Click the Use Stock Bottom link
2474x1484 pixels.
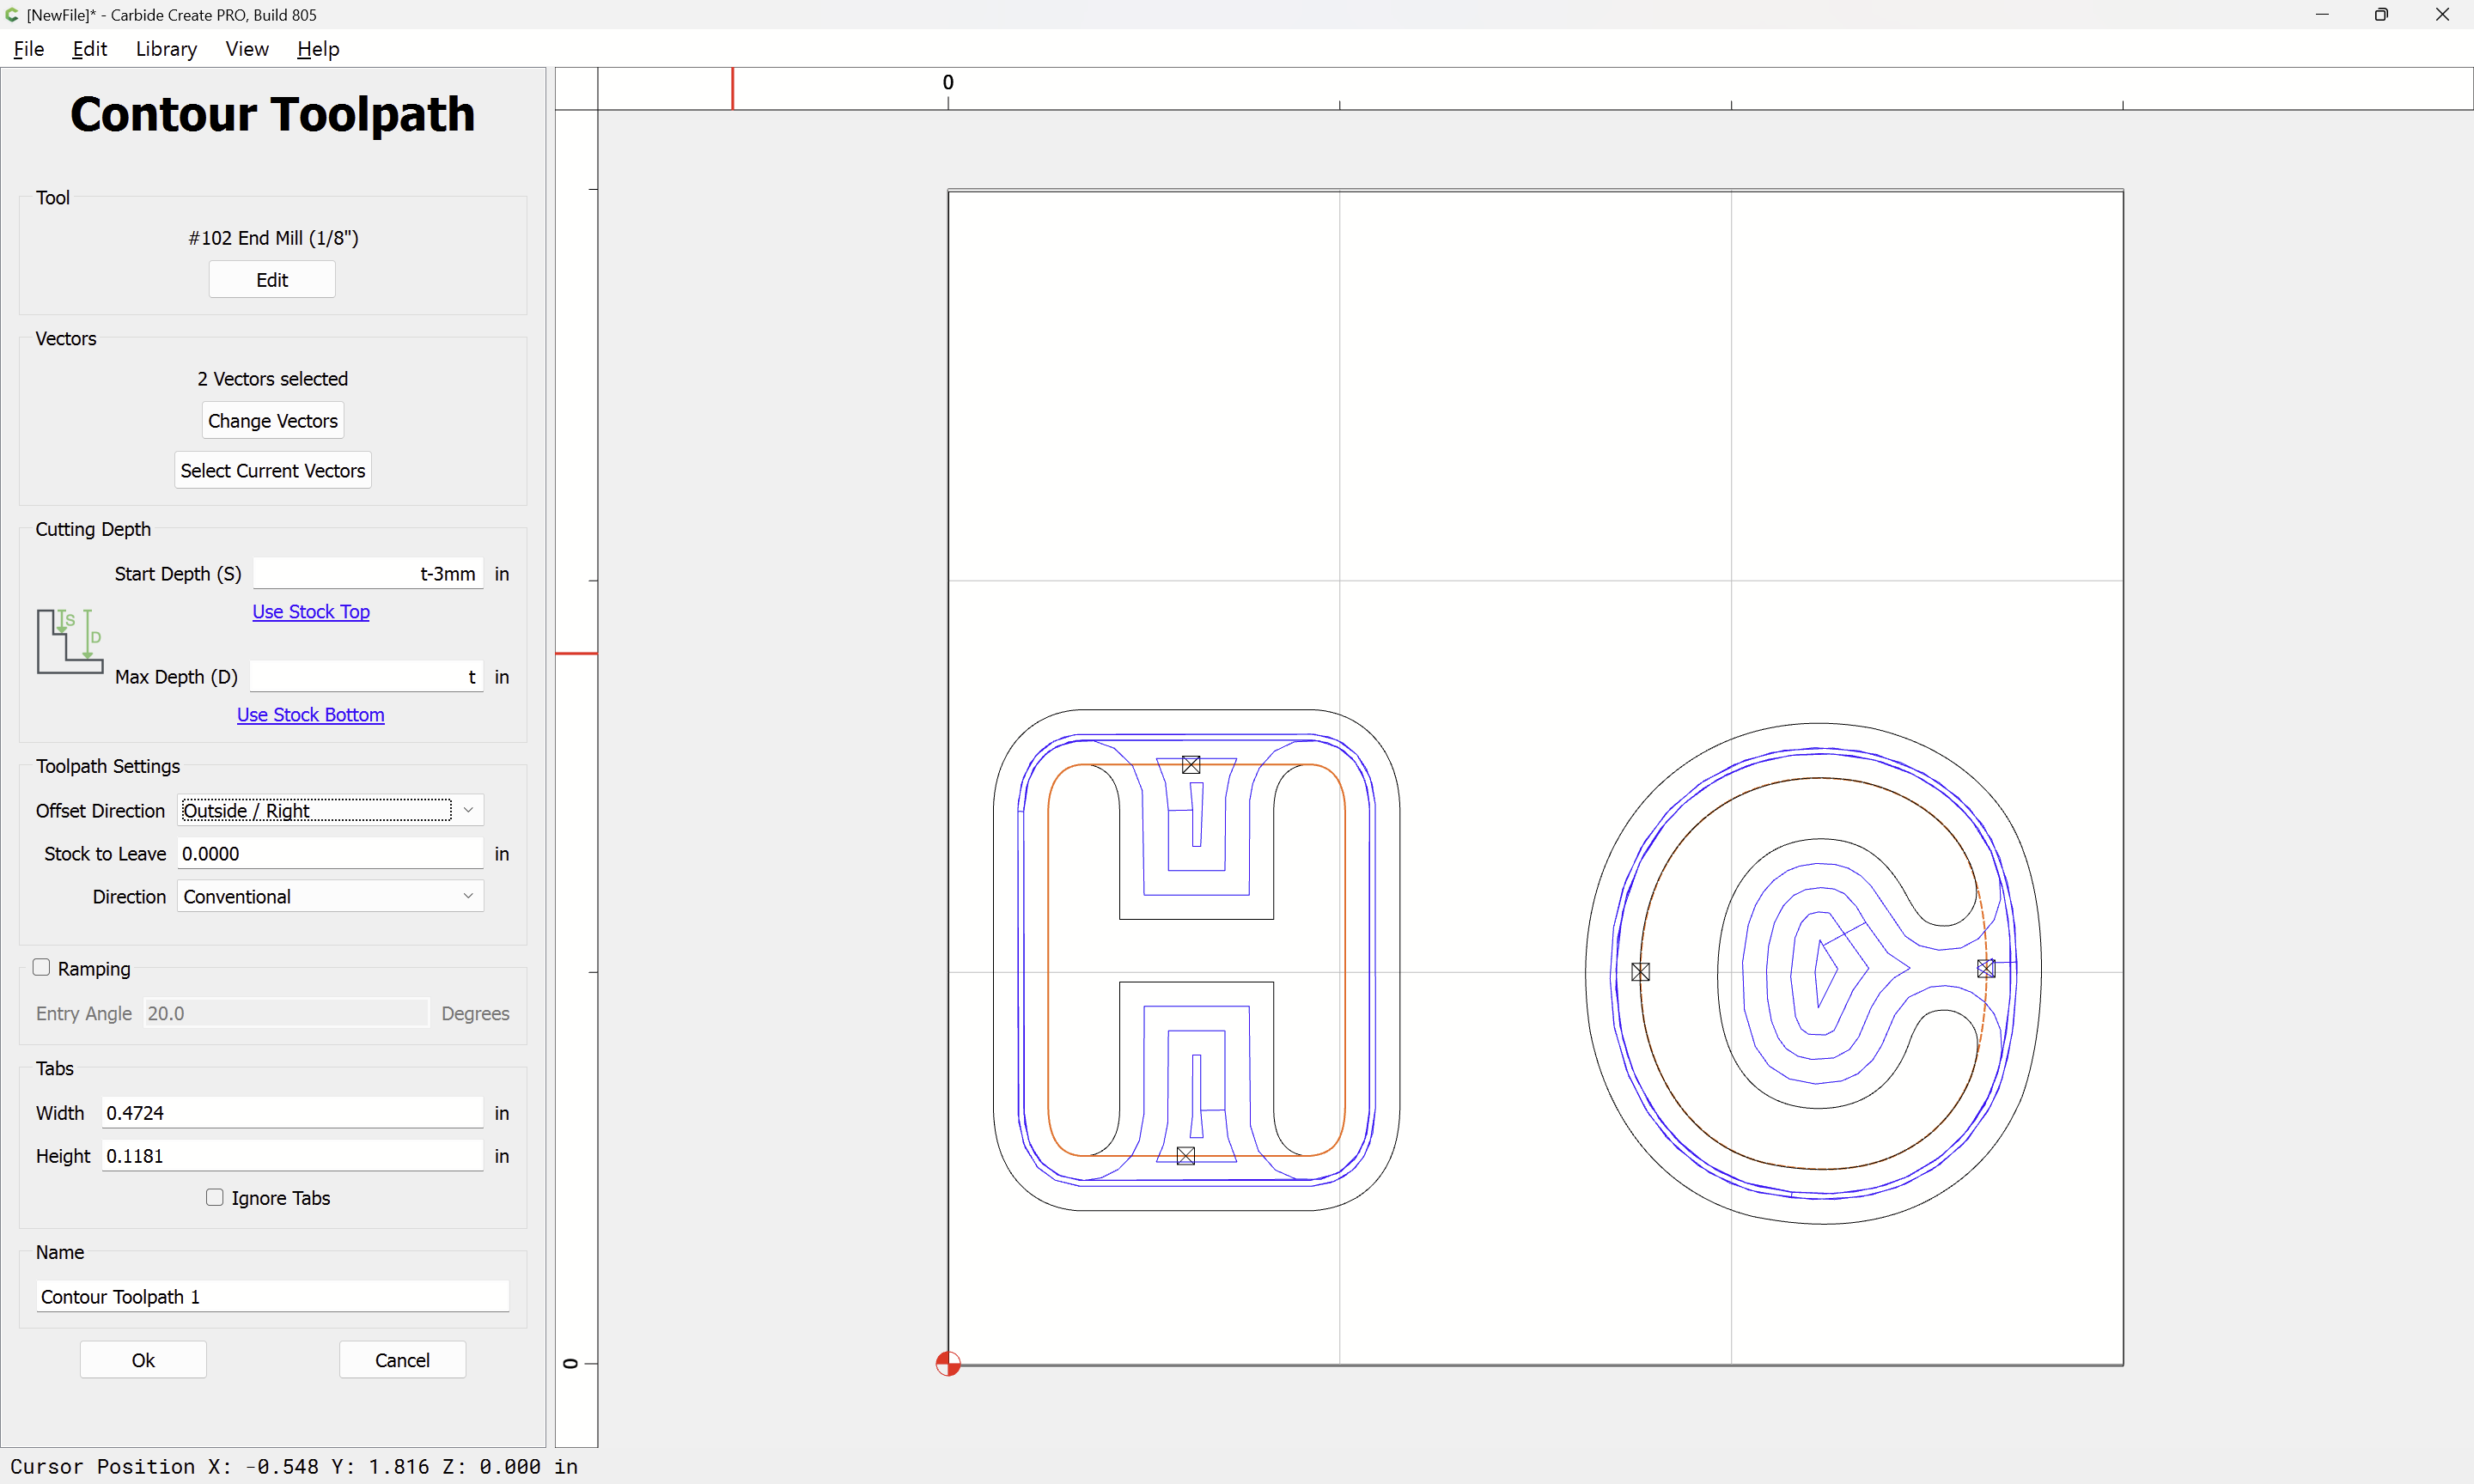click(310, 715)
